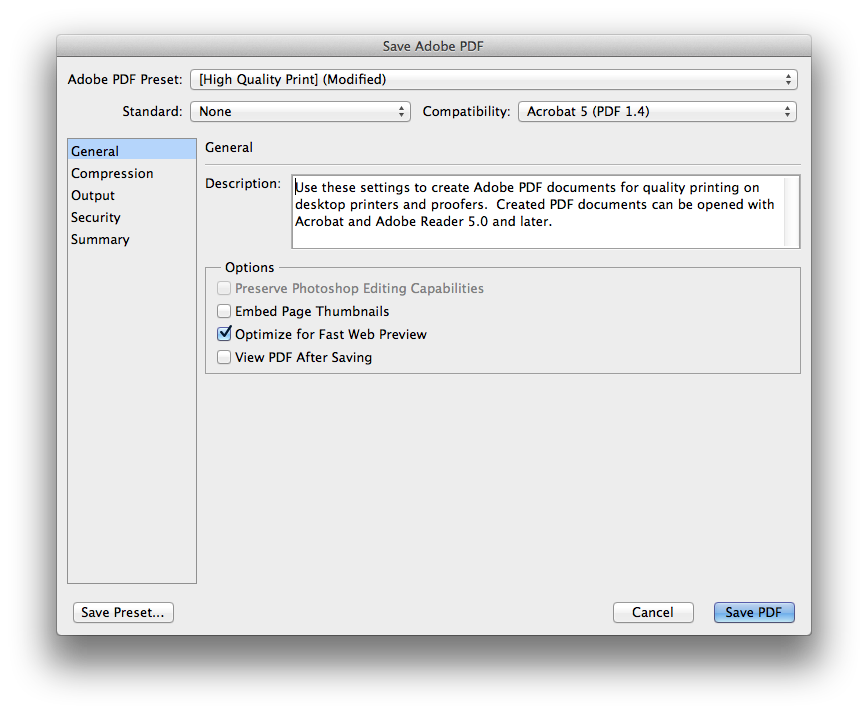
Task: Click the Save Preset... button
Action: pos(123,612)
